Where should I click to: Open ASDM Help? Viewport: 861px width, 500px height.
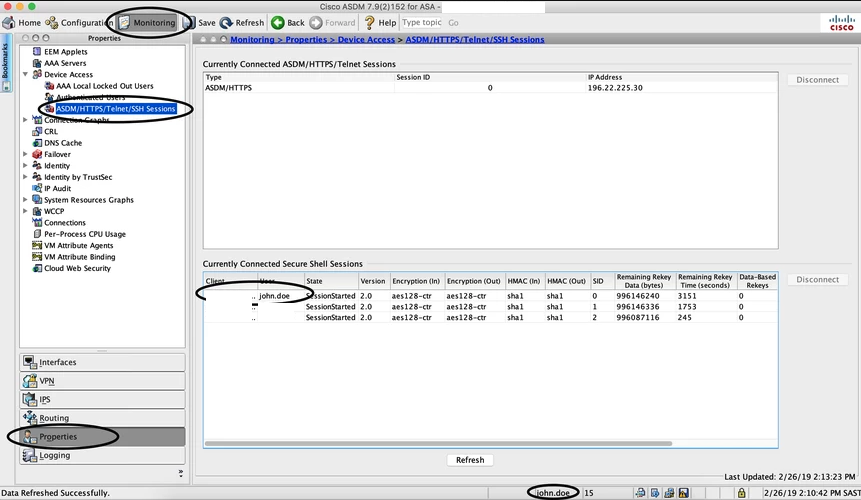[x=379, y=23]
